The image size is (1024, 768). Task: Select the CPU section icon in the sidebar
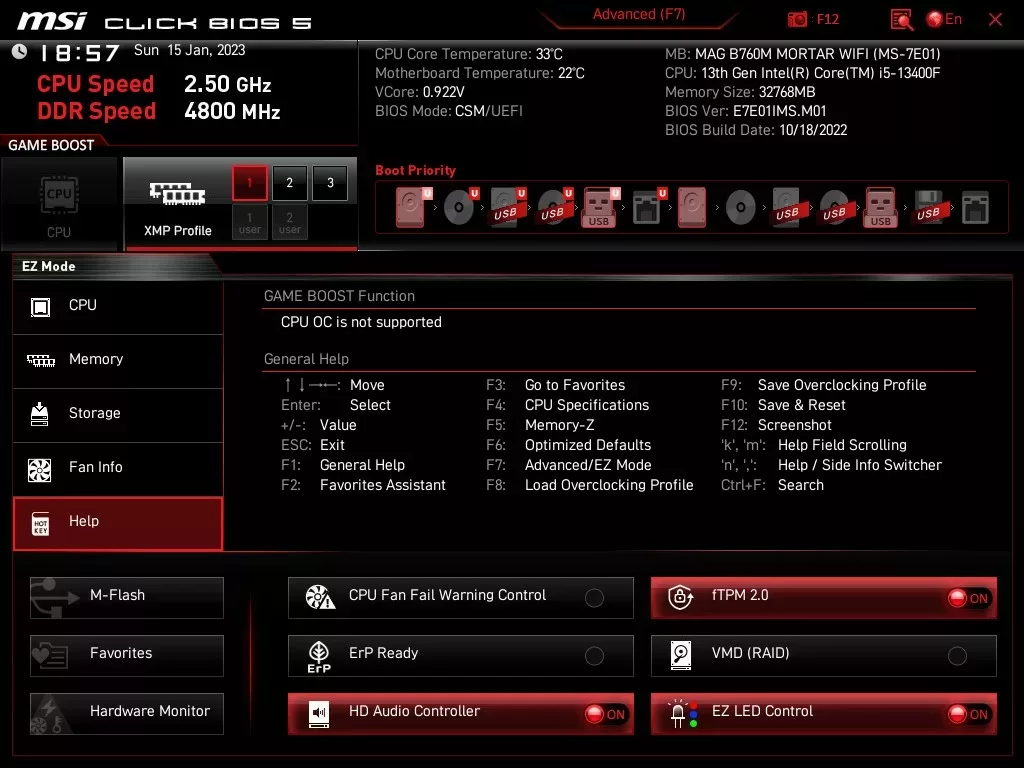coord(41,306)
